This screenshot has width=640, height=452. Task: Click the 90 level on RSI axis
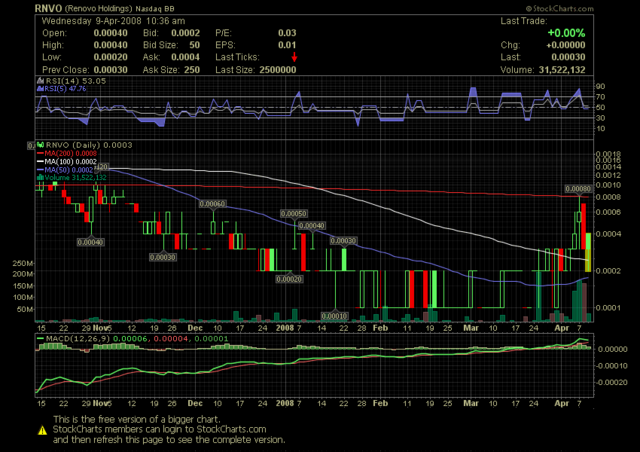pos(600,86)
